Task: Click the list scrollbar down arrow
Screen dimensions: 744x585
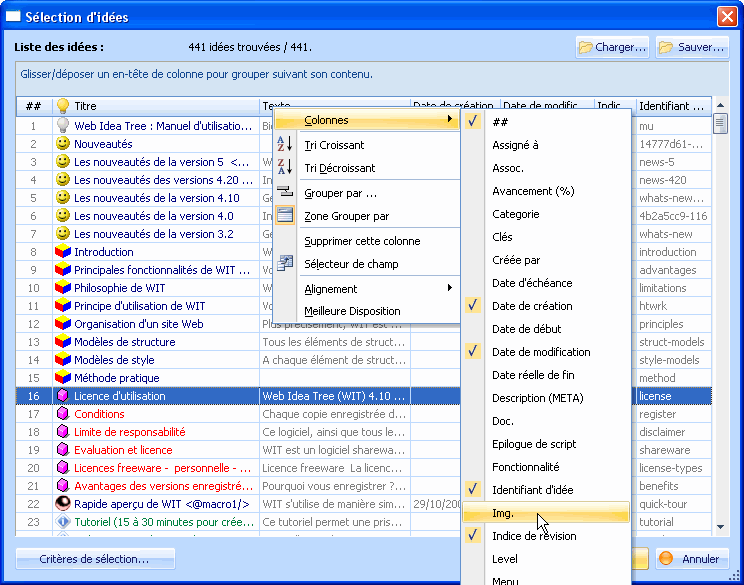Action: pyautogui.click(x=720, y=527)
